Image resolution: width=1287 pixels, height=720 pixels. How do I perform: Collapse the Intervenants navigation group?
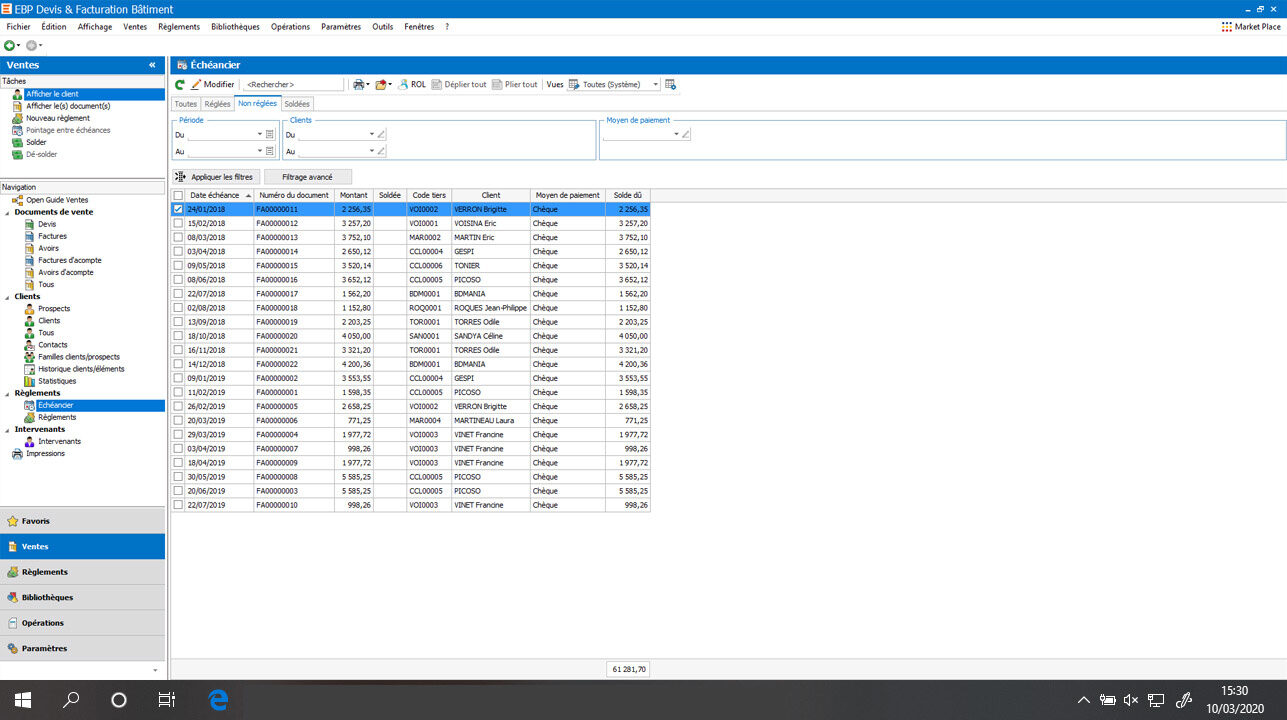coord(5,429)
